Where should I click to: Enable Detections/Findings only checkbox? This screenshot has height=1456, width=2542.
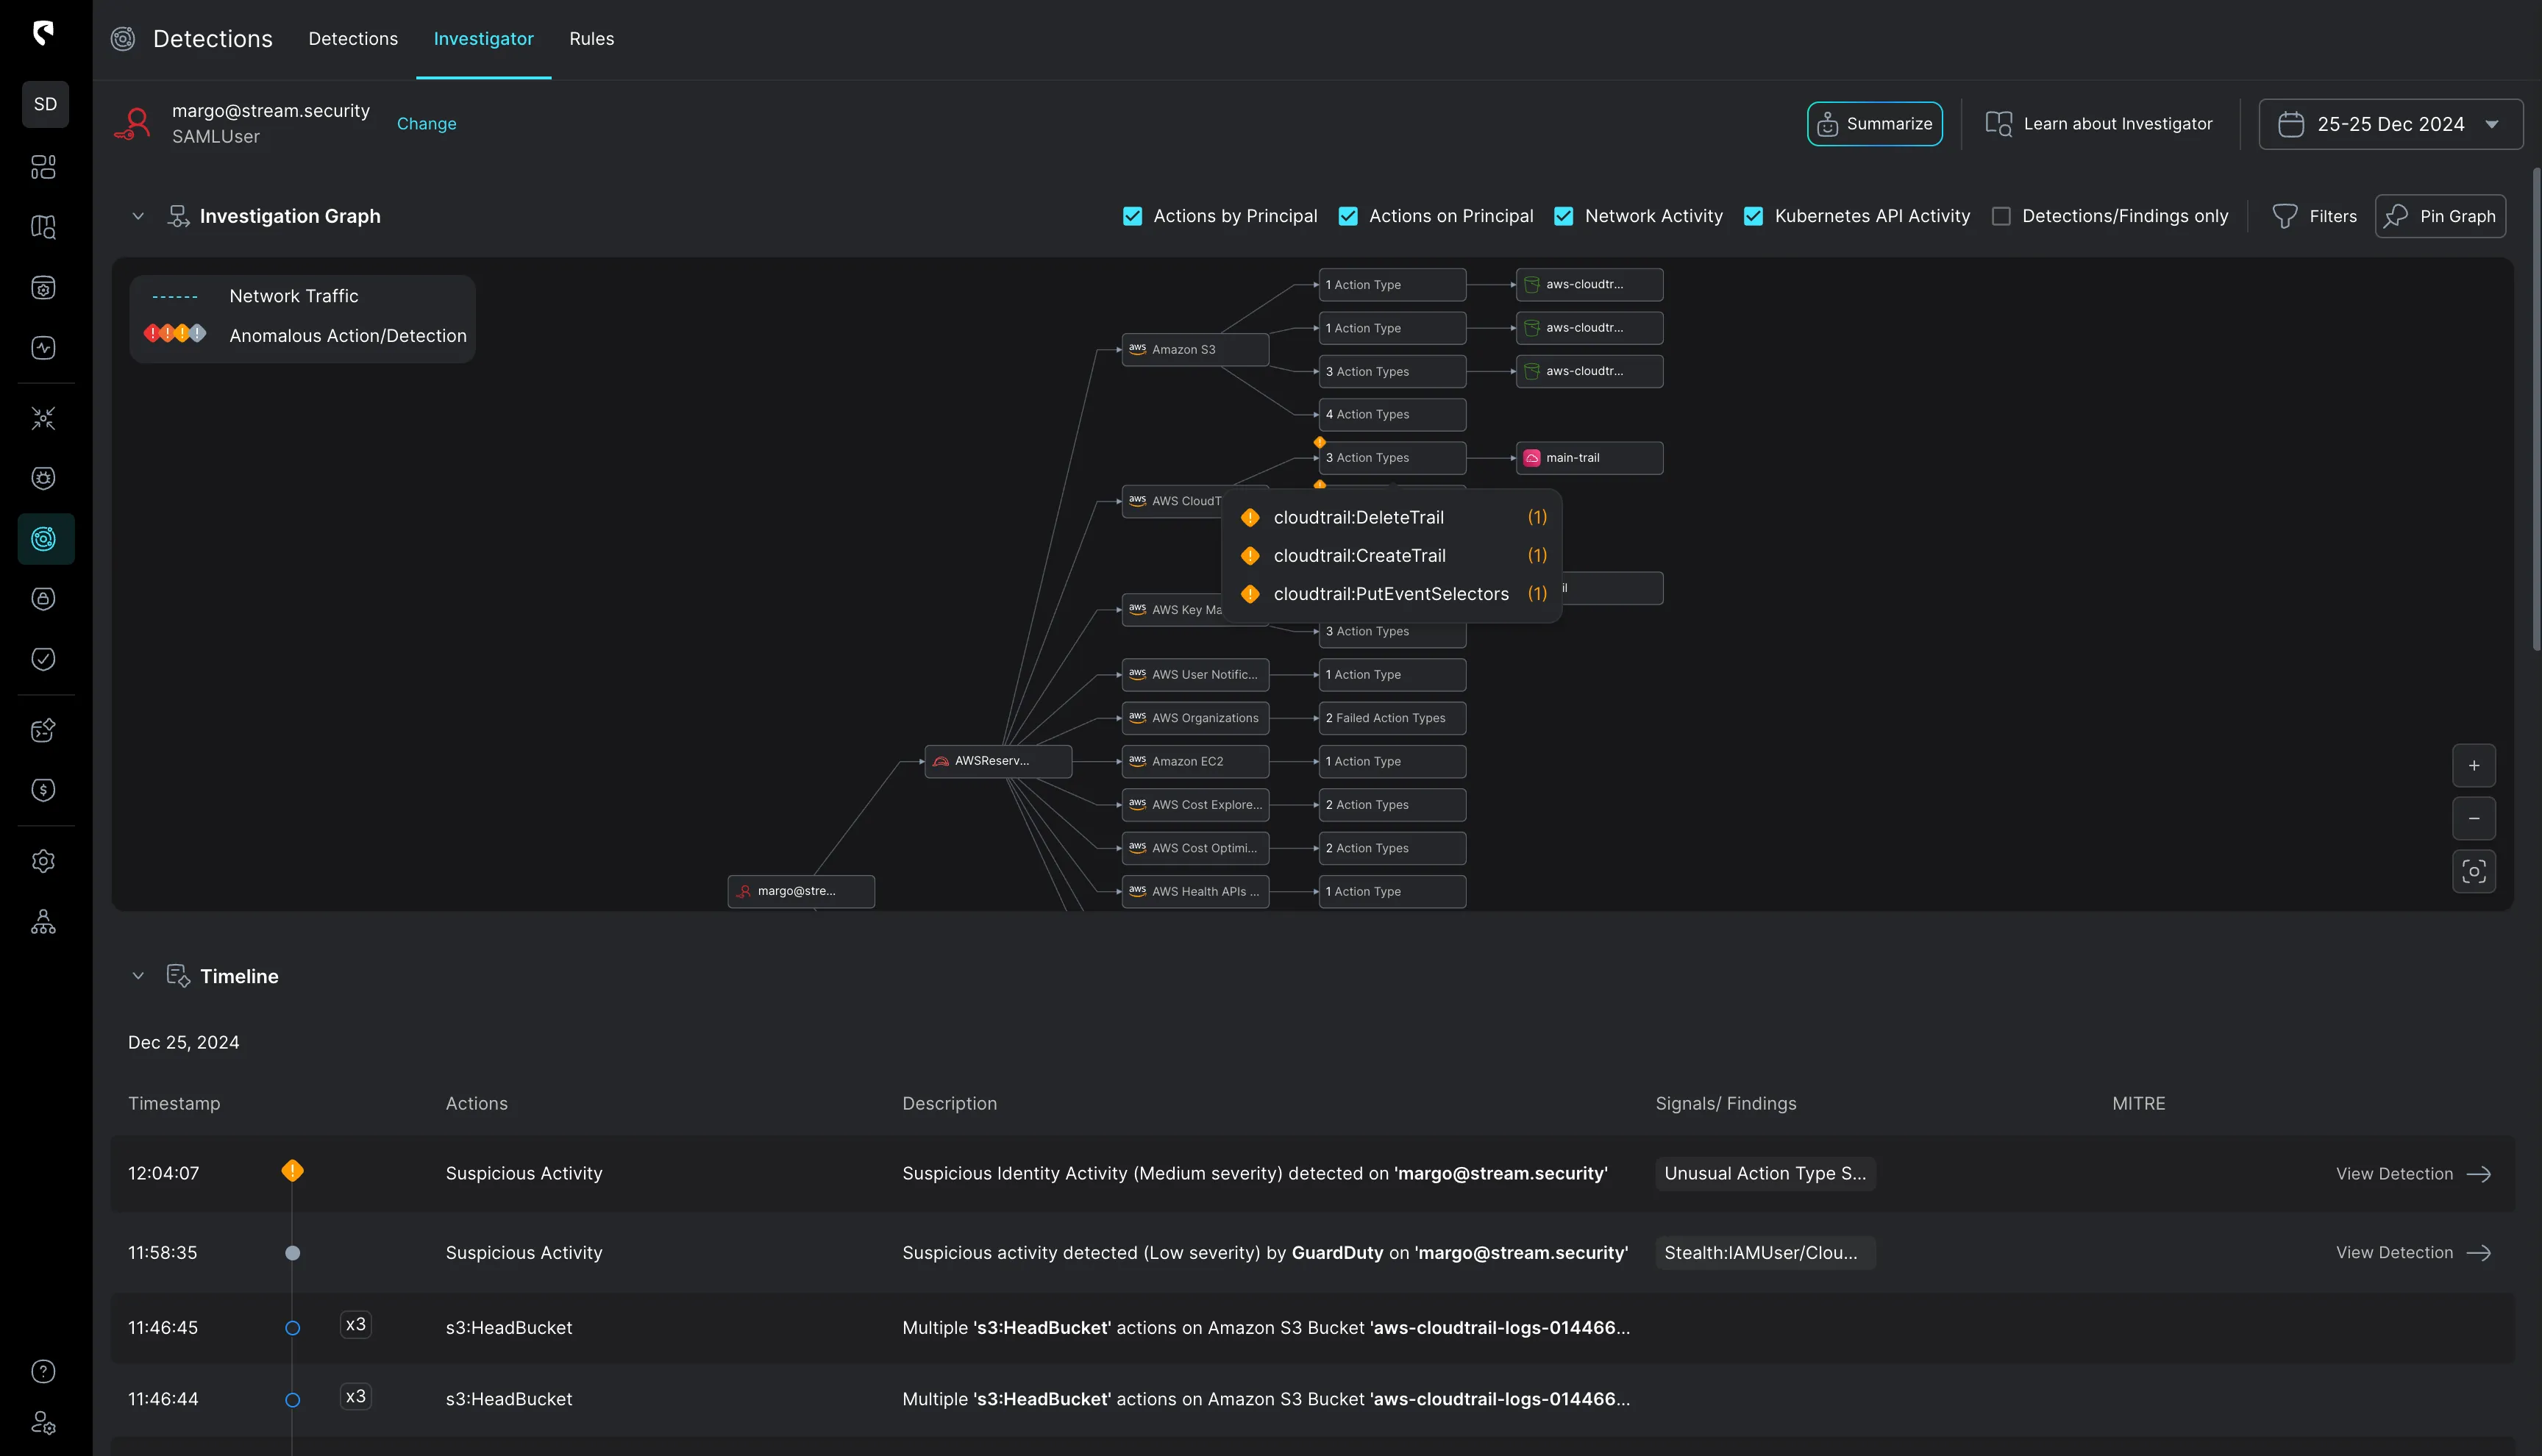(2001, 216)
